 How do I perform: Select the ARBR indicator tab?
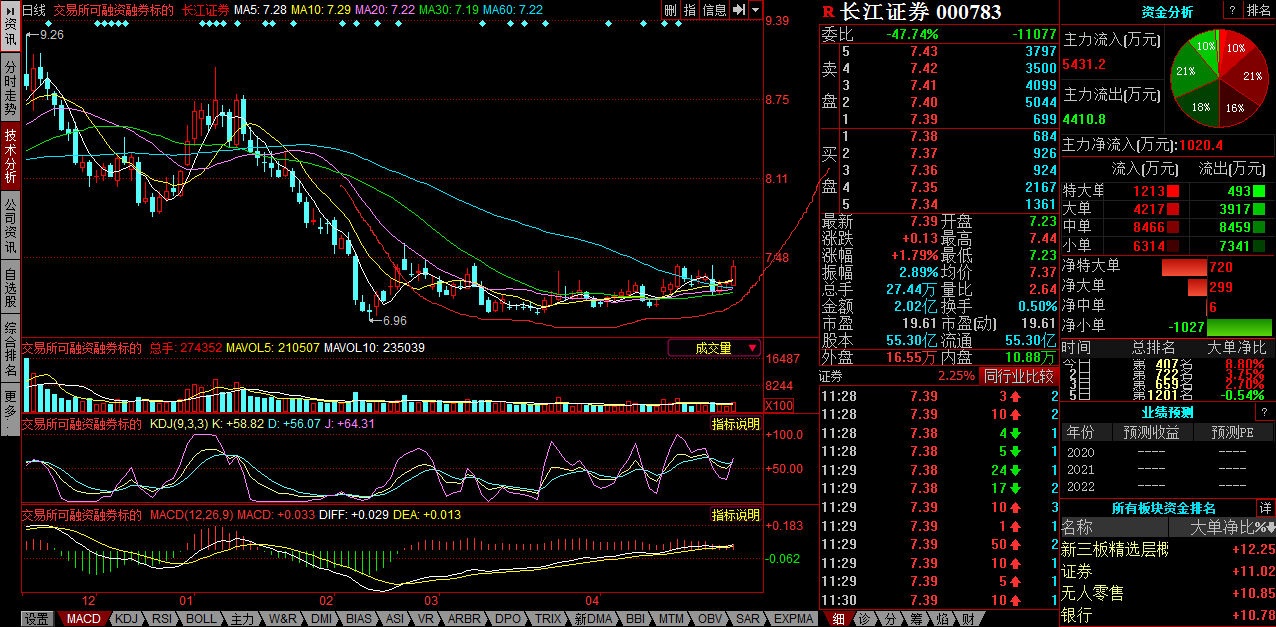(x=464, y=619)
